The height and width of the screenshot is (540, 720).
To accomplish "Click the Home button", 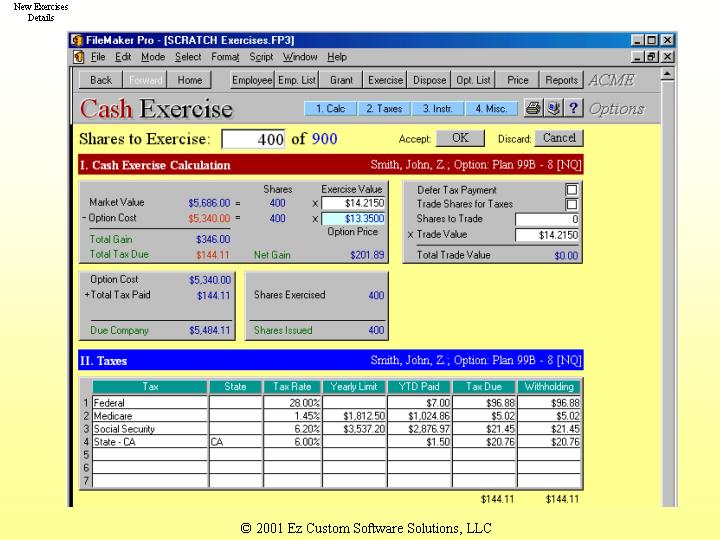I will coord(190,80).
